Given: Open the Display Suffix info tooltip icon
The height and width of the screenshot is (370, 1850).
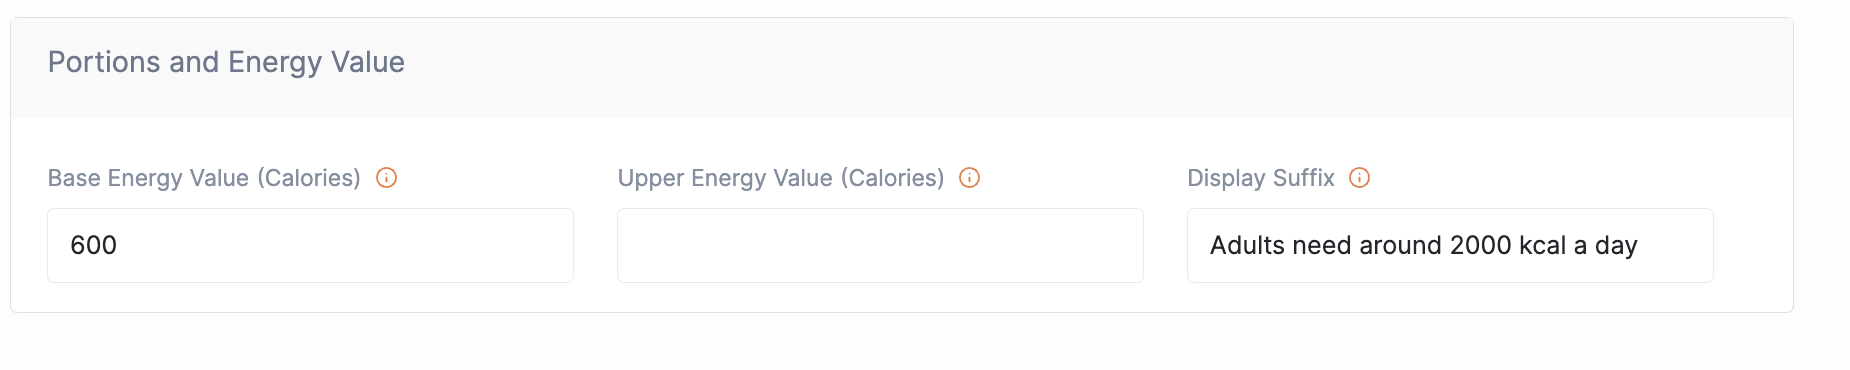Looking at the screenshot, I should pos(1359,178).
